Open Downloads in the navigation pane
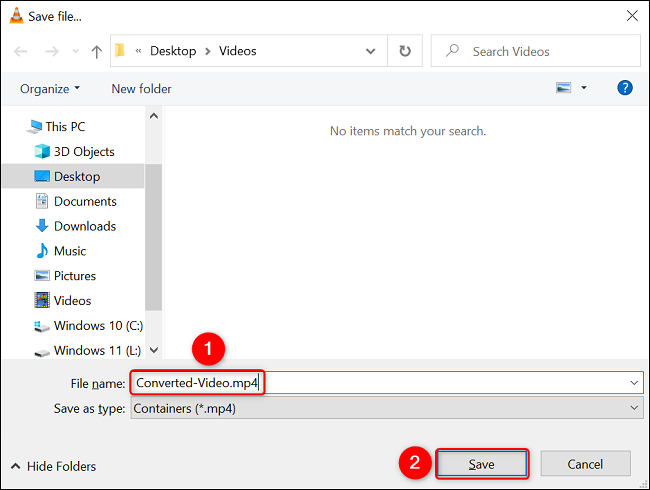The width and height of the screenshot is (650, 490). click(x=85, y=226)
